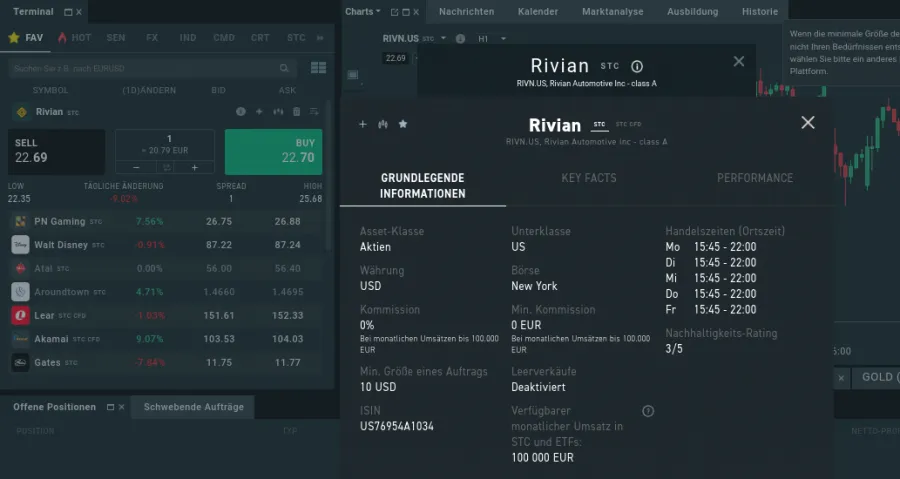Viewport: 900px width, 479px height.
Task: Open the FAV star watchlist tab
Action: point(26,38)
